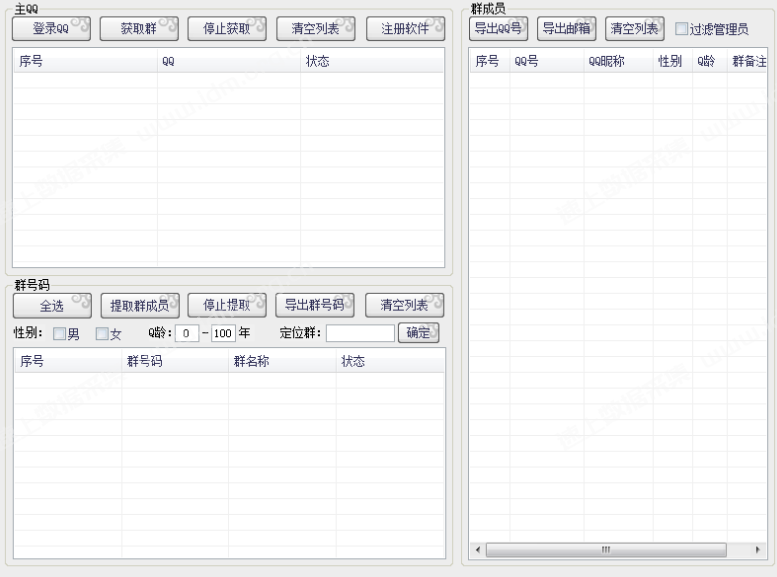Click the 确定 button
This screenshot has width=777, height=577.
click(x=419, y=333)
